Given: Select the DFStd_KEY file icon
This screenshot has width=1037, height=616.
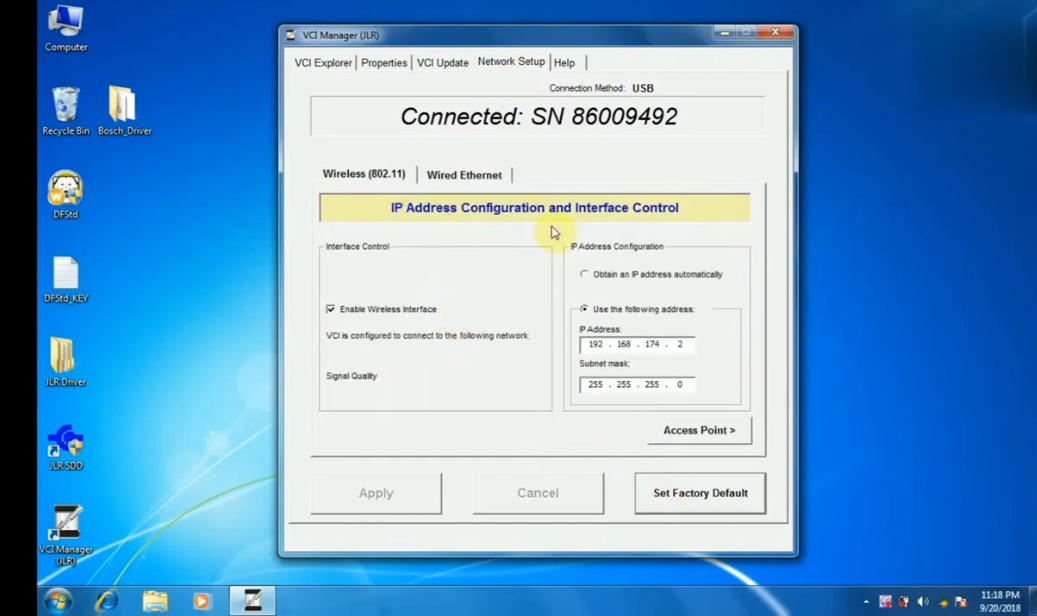Looking at the screenshot, I should pos(65,279).
